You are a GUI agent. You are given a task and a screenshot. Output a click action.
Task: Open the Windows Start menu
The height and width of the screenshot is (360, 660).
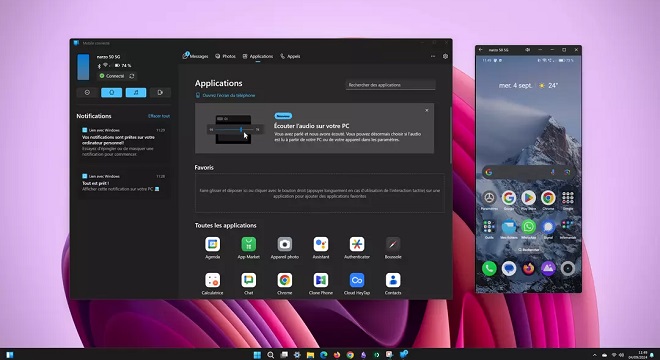[x=257, y=355]
